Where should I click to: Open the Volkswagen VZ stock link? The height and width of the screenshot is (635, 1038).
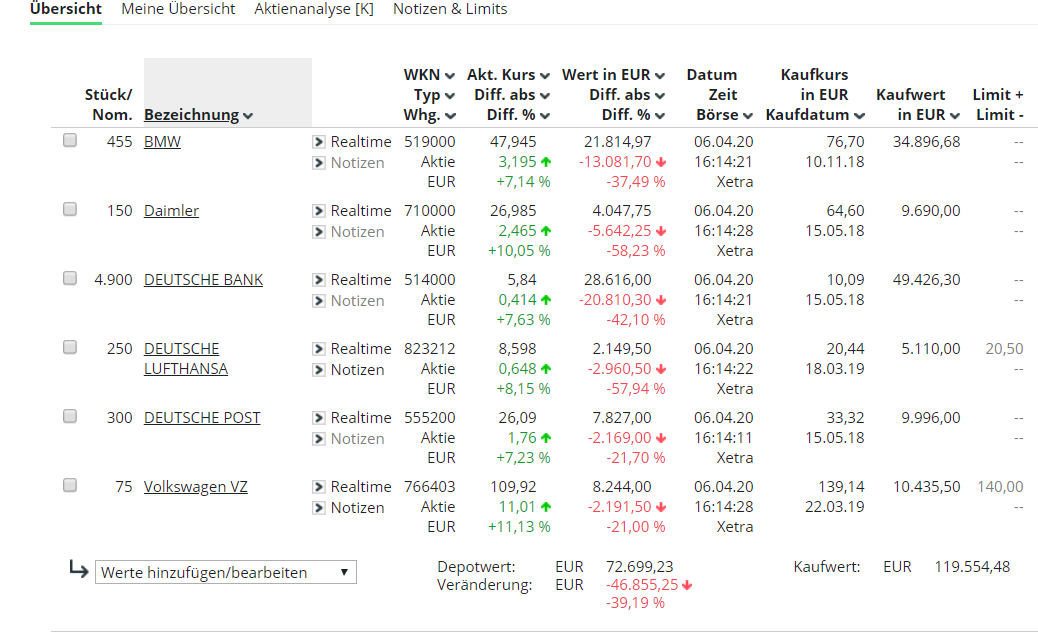coord(195,487)
